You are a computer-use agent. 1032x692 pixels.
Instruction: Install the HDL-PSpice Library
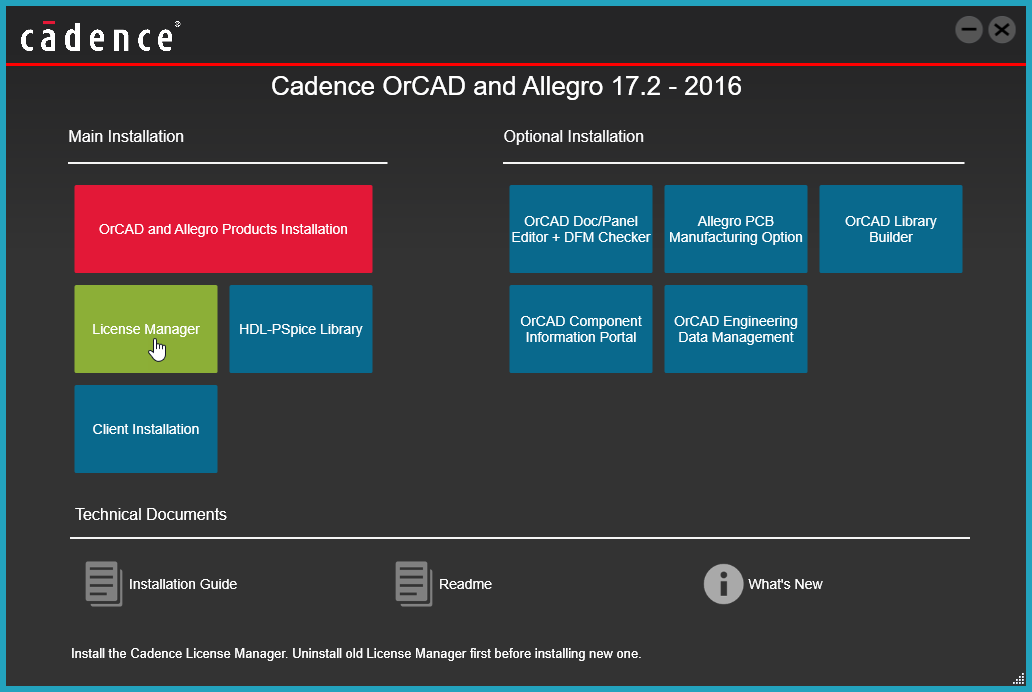301,329
